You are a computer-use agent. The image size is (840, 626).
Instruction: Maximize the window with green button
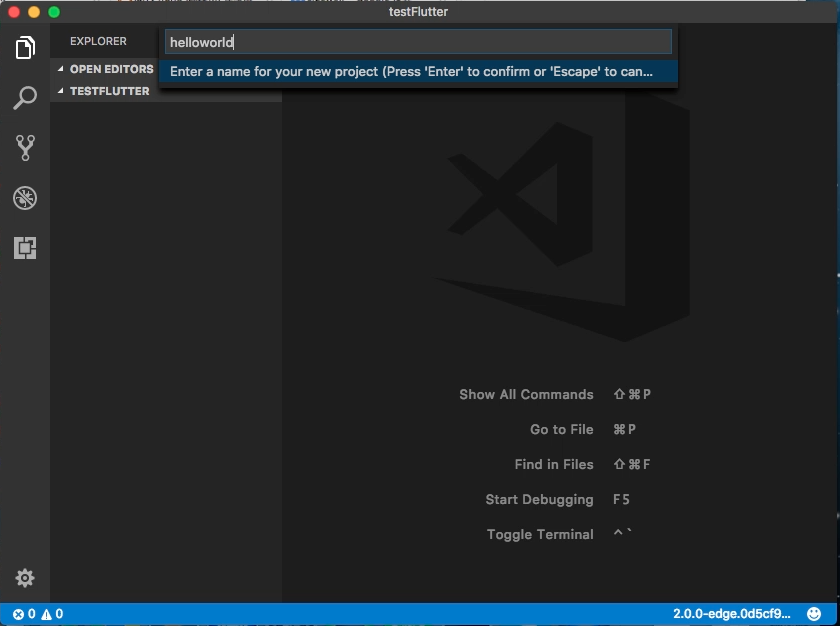[54, 12]
